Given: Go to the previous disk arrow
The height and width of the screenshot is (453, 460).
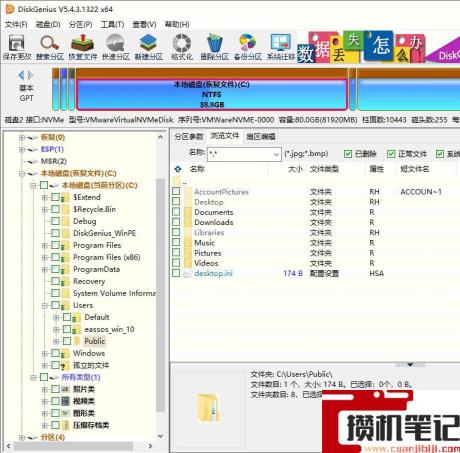Looking at the screenshot, I should click(21, 75).
